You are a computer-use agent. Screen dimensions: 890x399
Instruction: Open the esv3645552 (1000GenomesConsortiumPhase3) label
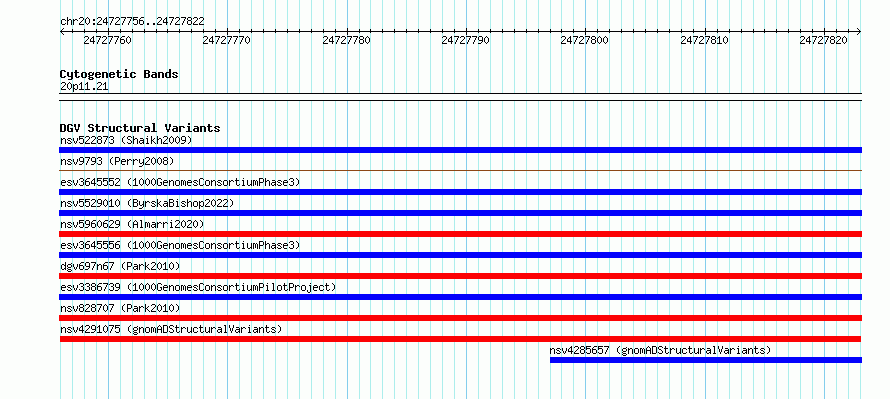coord(180,182)
